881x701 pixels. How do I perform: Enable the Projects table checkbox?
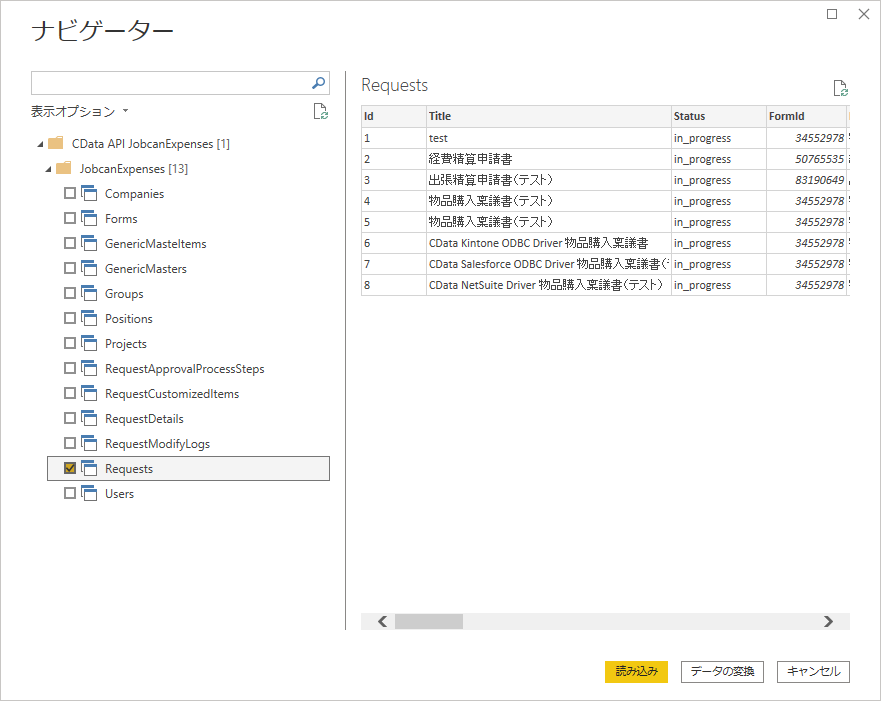tap(70, 343)
